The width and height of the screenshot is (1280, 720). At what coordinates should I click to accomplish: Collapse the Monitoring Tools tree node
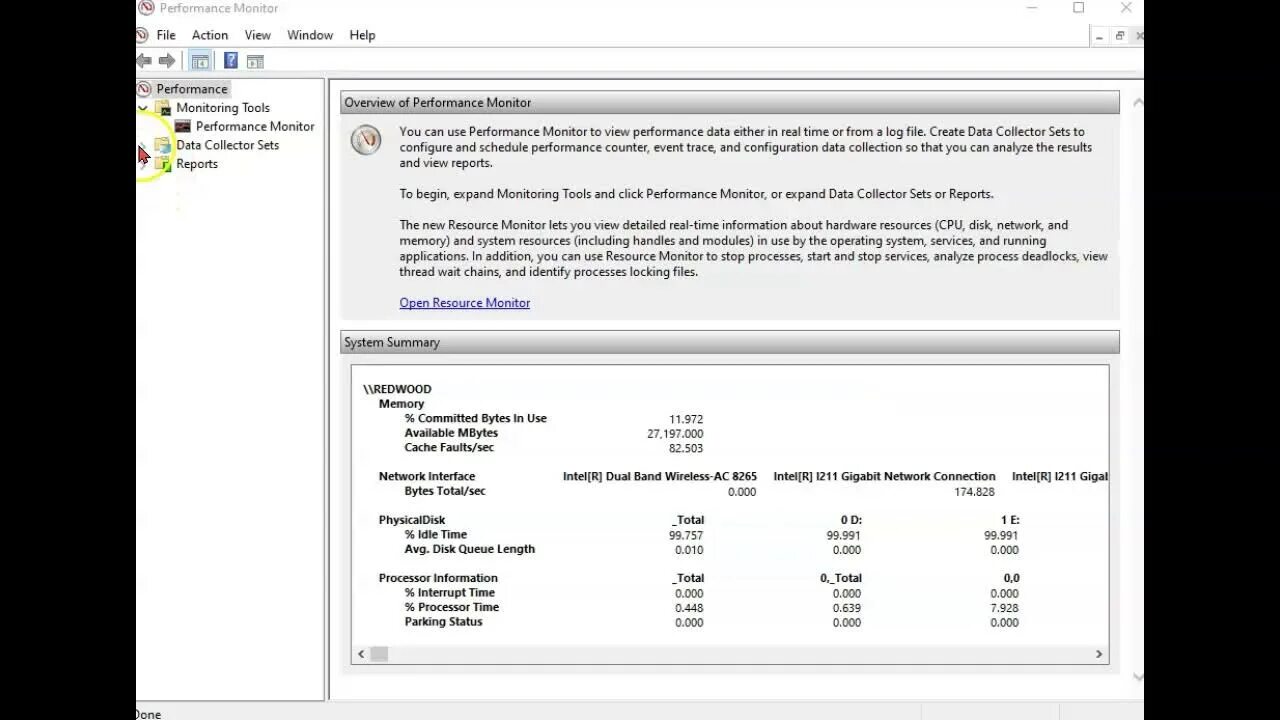pos(143,108)
